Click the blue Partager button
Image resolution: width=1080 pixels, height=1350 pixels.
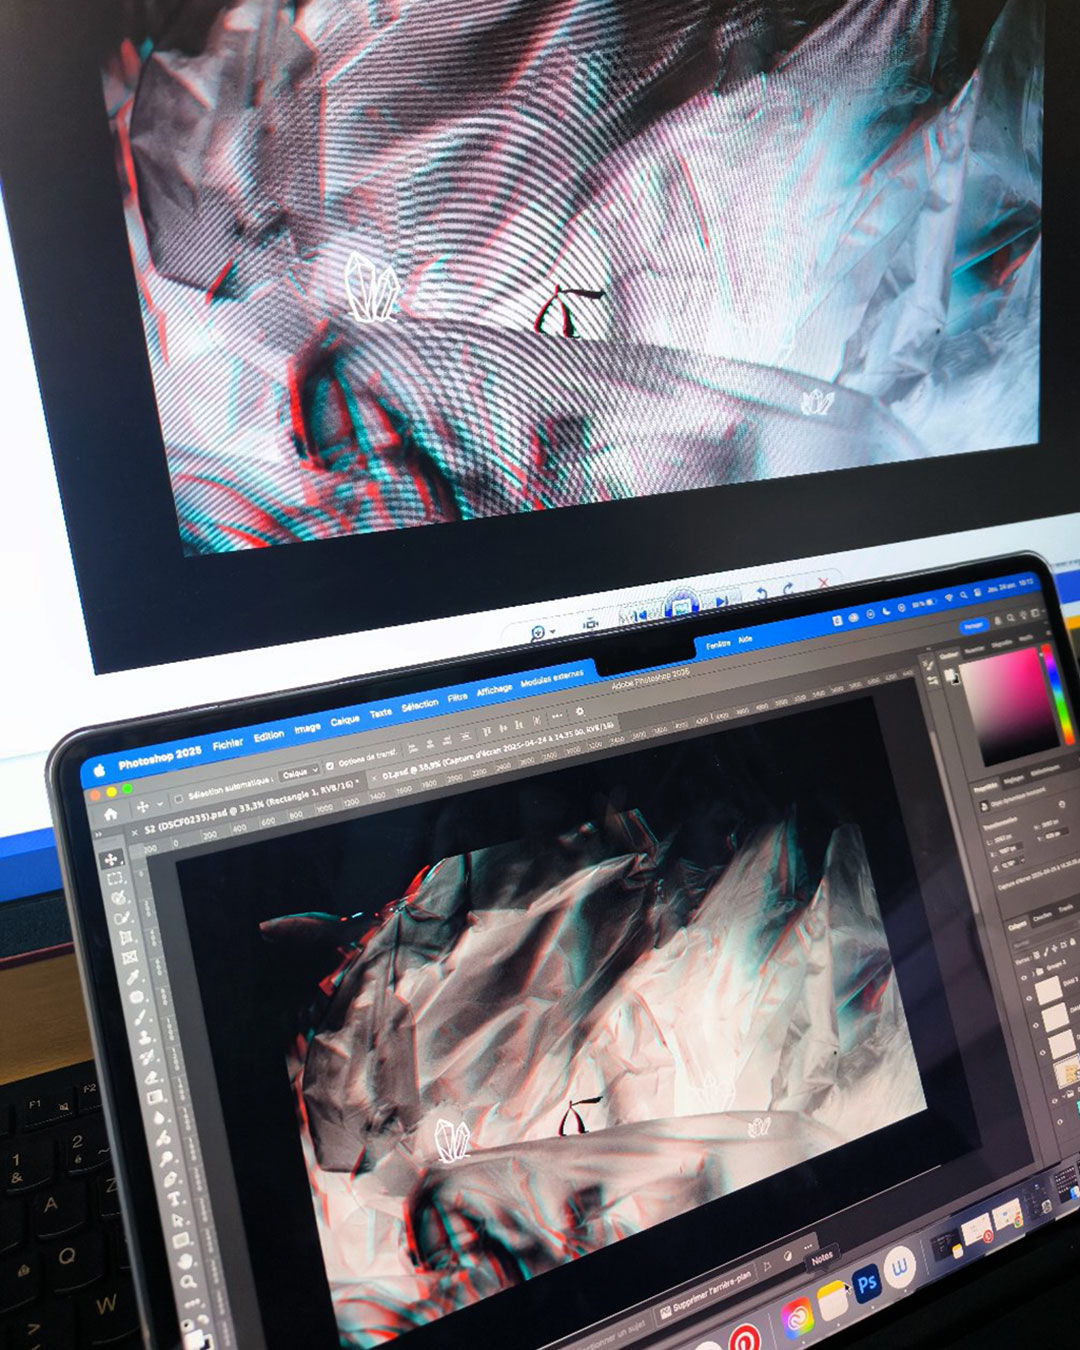coord(974,626)
